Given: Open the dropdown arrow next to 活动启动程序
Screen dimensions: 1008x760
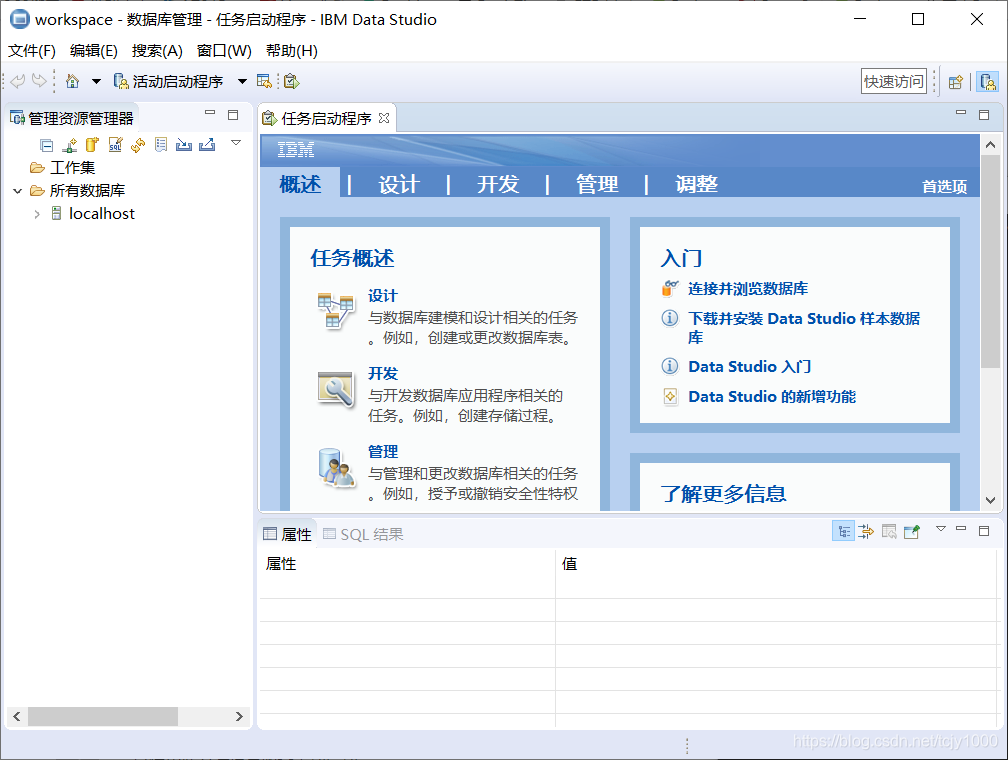Looking at the screenshot, I should click(242, 81).
